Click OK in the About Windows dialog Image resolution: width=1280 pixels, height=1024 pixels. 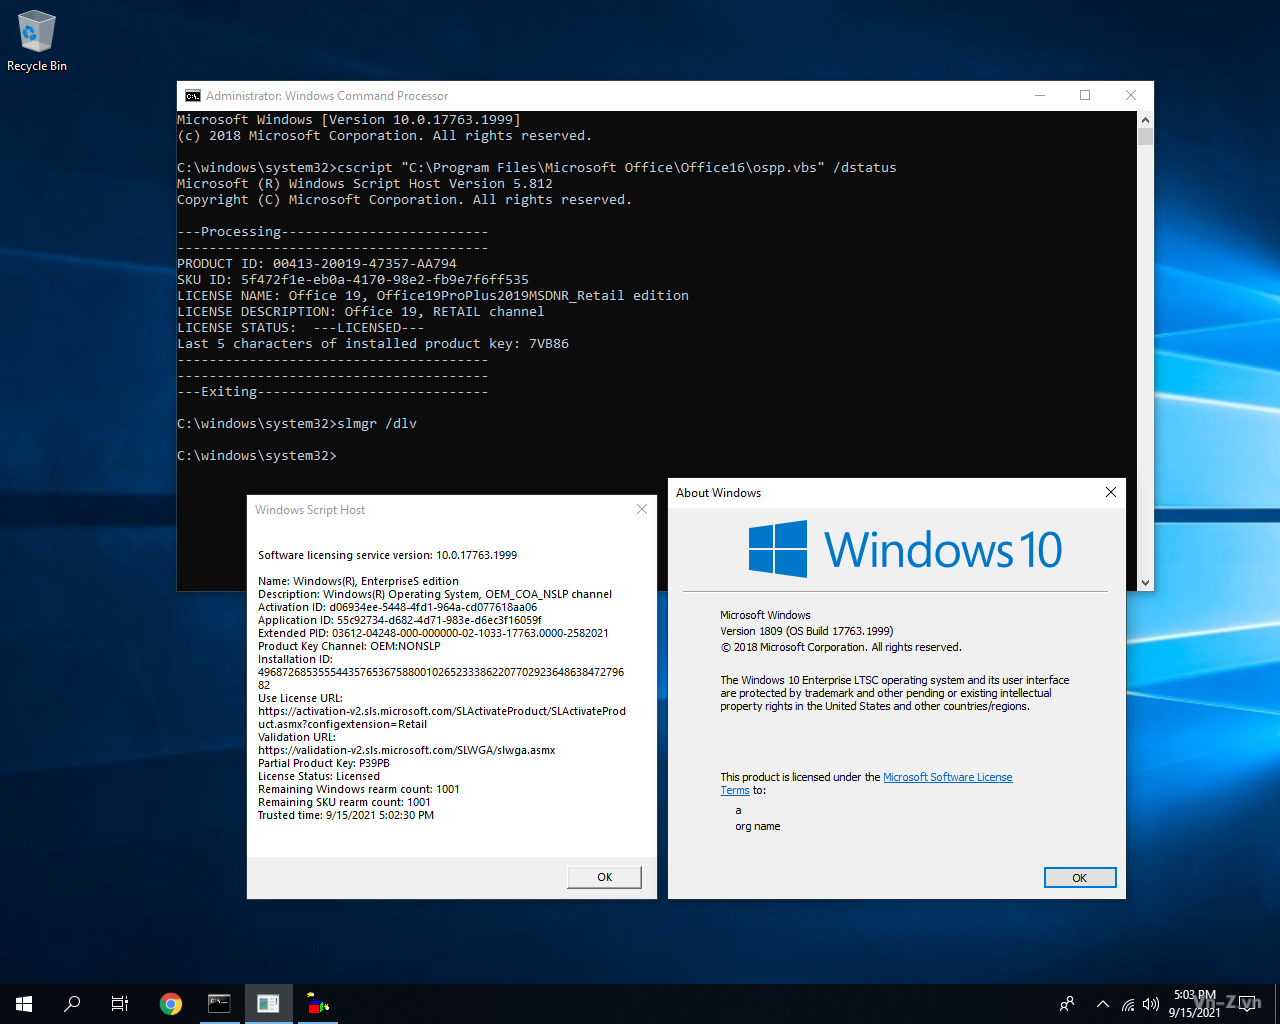tap(1080, 878)
